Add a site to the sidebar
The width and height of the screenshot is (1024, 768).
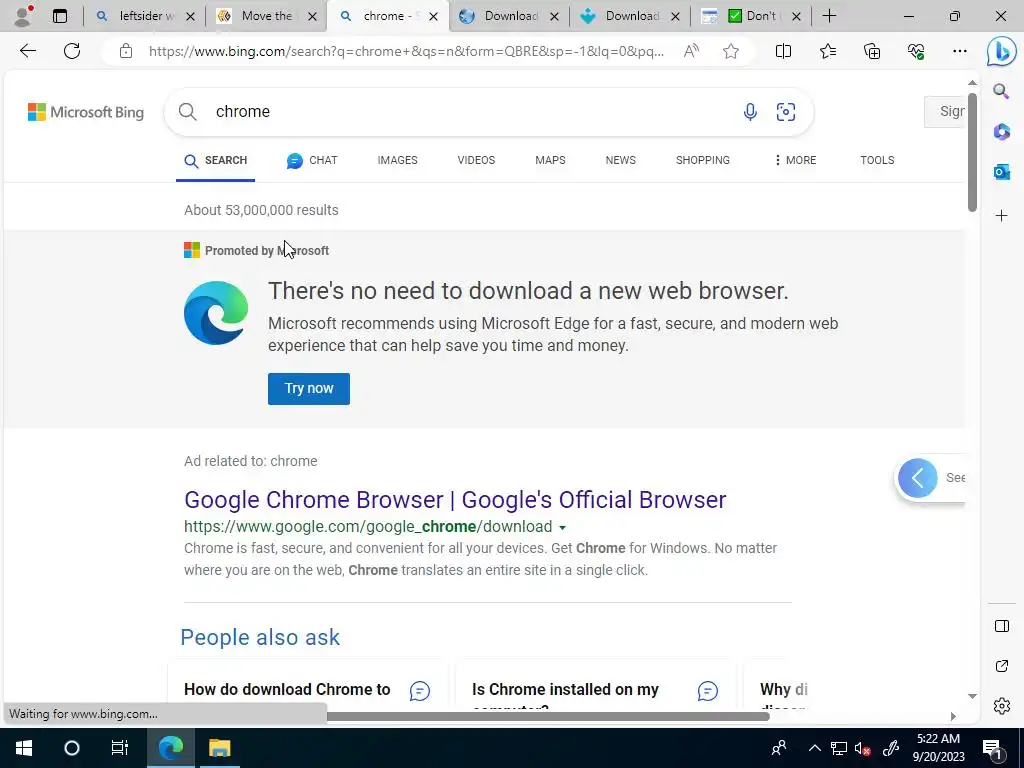1002,216
